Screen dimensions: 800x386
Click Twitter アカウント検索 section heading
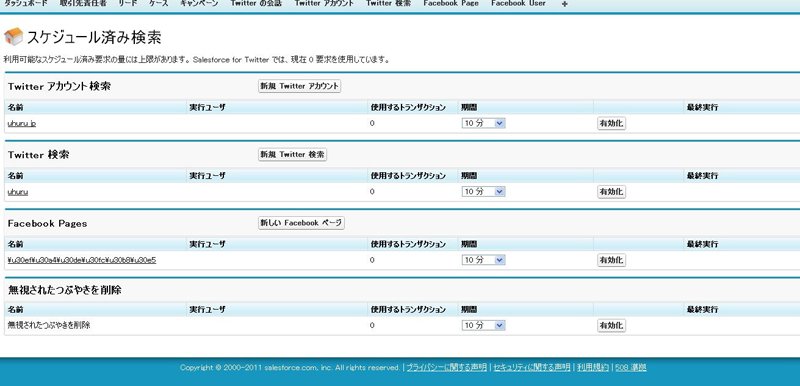[59, 86]
